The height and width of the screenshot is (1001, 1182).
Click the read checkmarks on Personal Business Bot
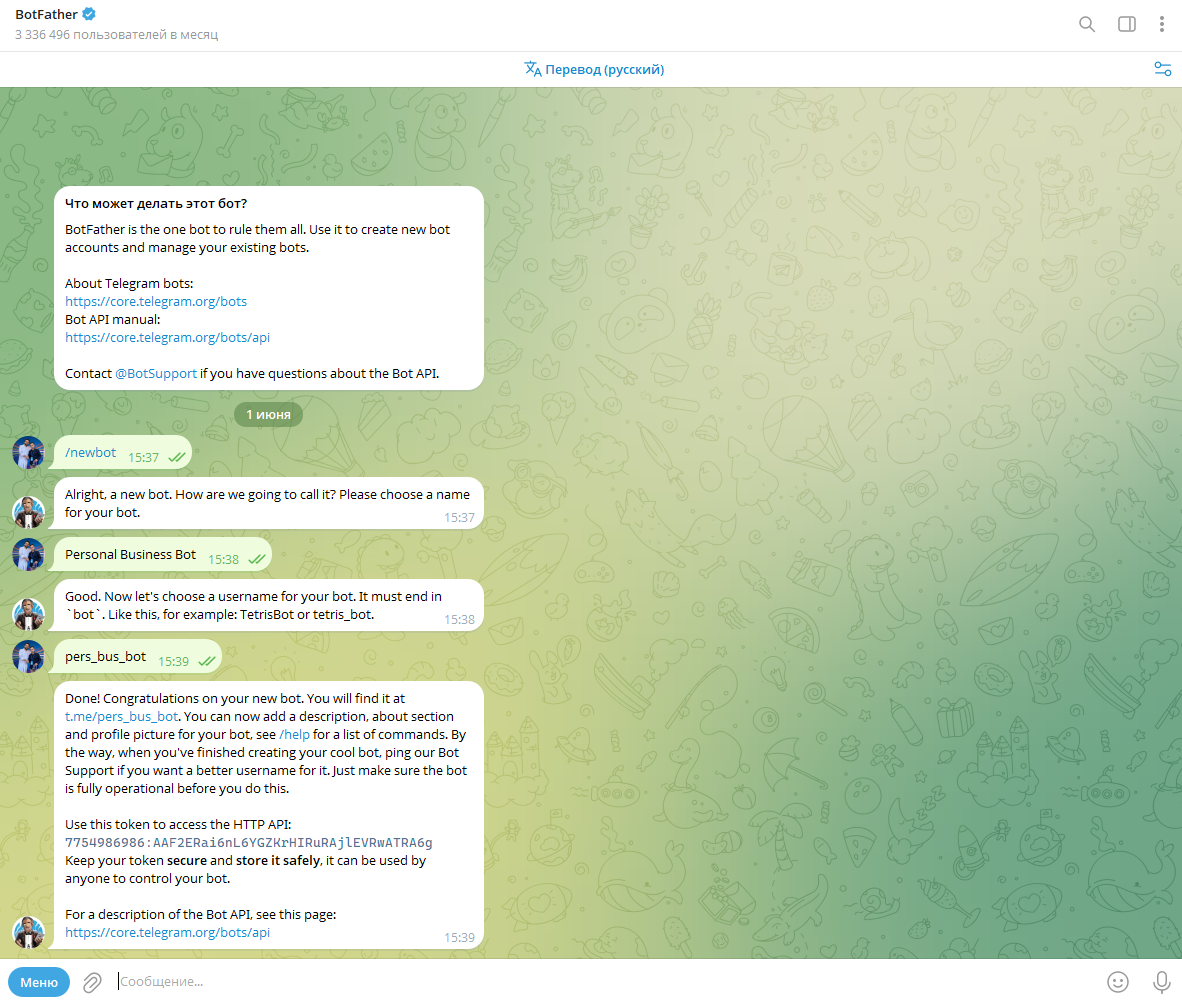click(x=257, y=559)
